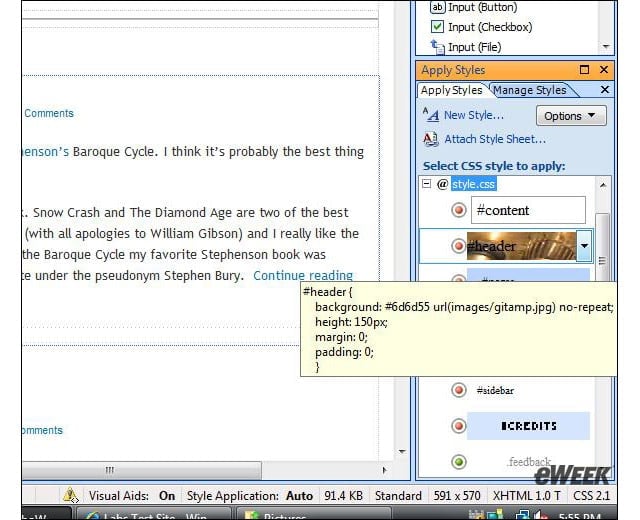The width and height of the screenshot is (640, 520).
Task: Click the red dot beside #sidebar
Action: click(x=459, y=390)
